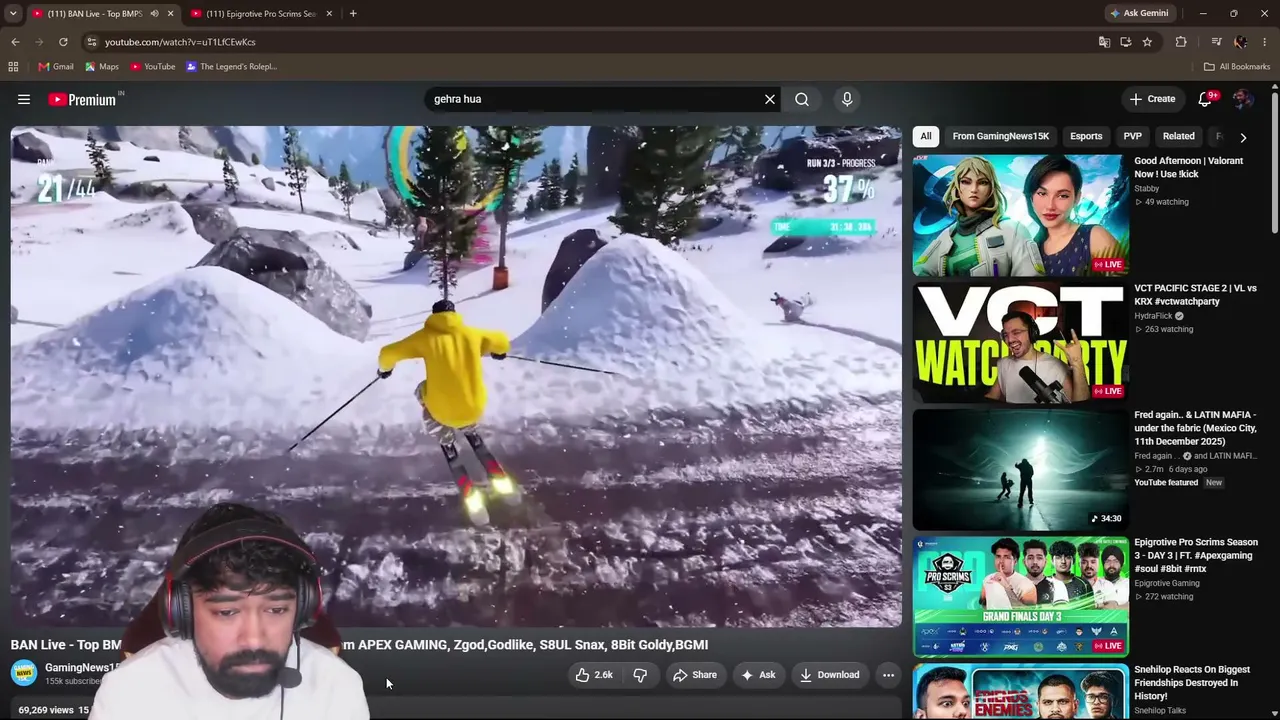
Task: Install or cast page icon in address bar
Action: (x=1125, y=42)
